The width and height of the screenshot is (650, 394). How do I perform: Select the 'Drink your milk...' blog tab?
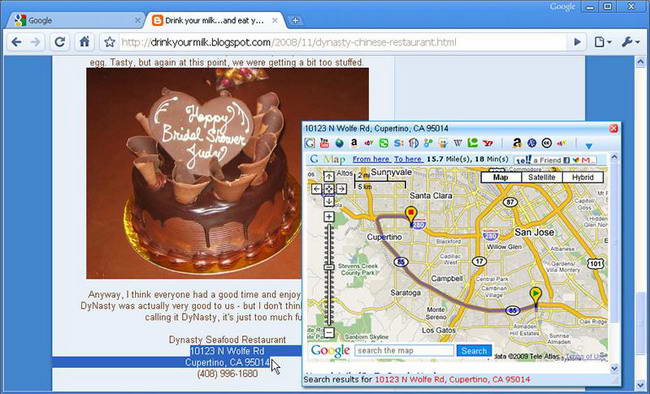click(213, 20)
